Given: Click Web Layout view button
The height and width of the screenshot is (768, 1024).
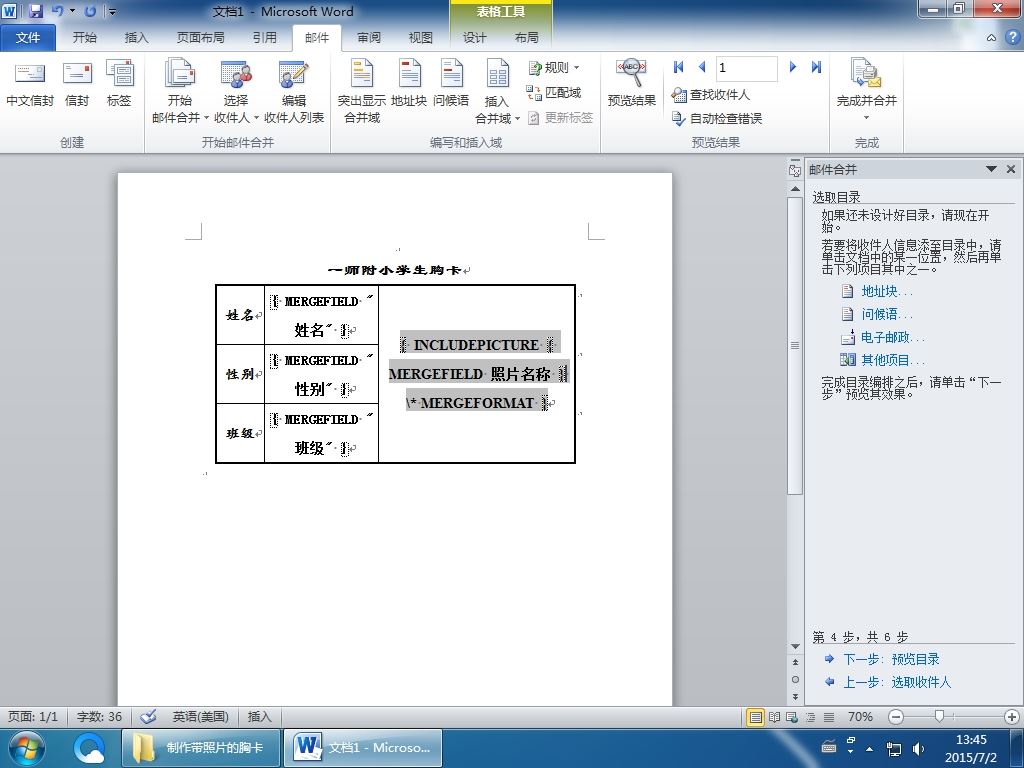Looking at the screenshot, I should [792, 717].
